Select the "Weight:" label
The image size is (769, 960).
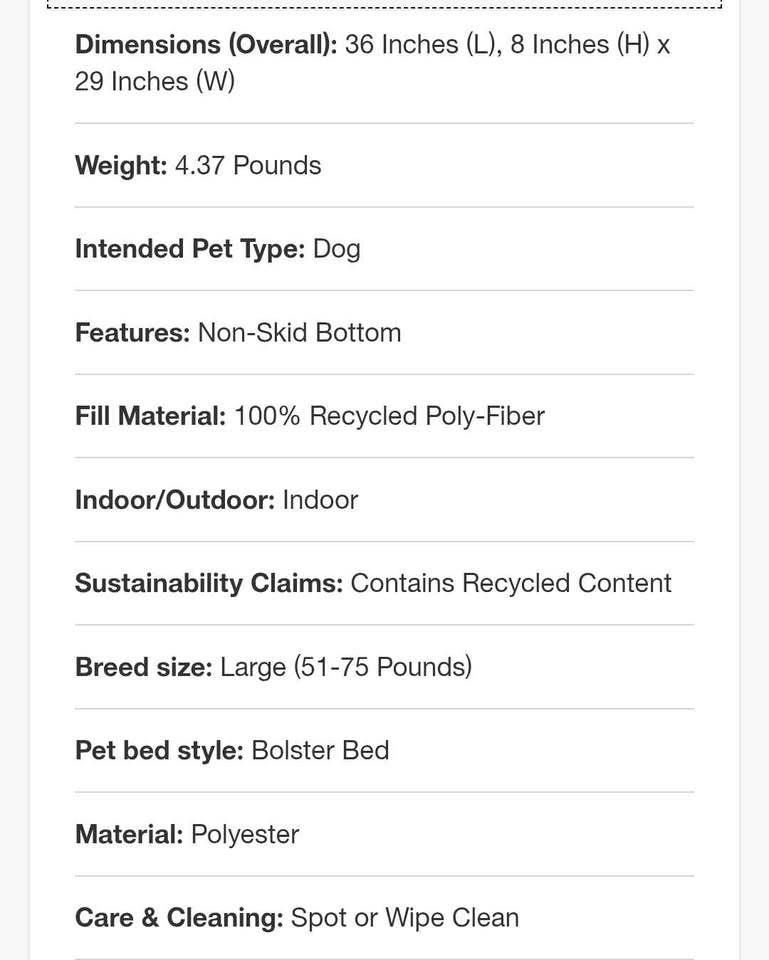121,166
